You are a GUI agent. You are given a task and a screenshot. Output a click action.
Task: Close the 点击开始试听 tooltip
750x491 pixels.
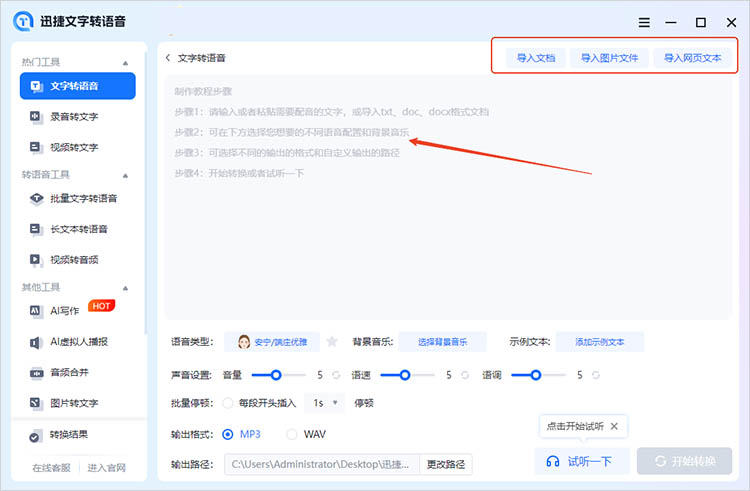615,426
